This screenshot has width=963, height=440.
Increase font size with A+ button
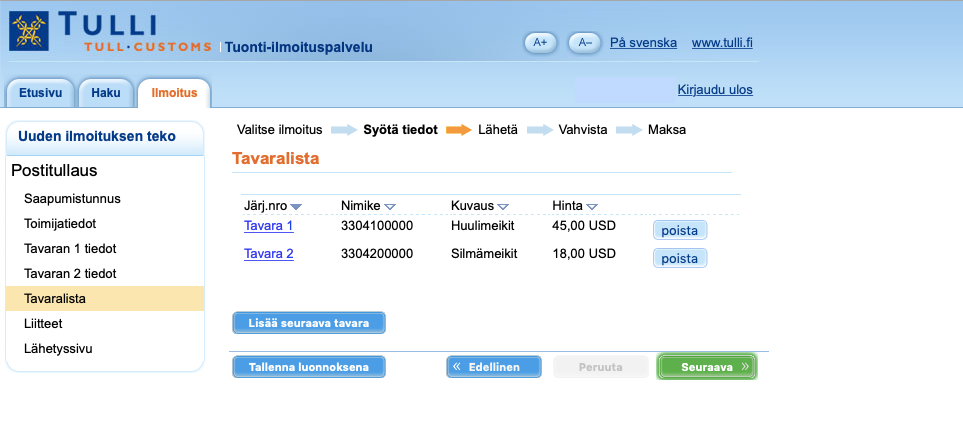(x=540, y=43)
